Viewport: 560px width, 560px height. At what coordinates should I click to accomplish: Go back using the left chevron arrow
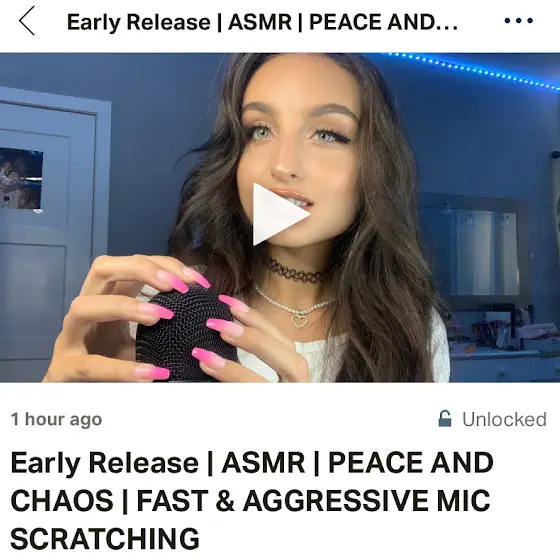(x=27, y=21)
